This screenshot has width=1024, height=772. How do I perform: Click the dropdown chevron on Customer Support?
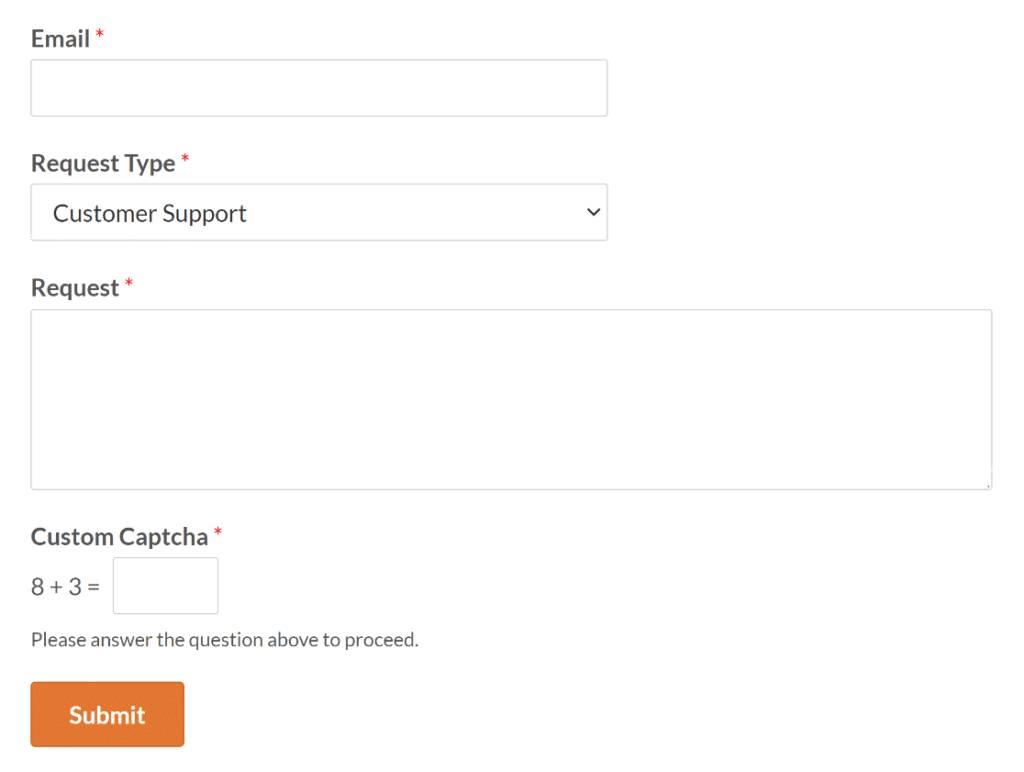[x=594, y=212]
